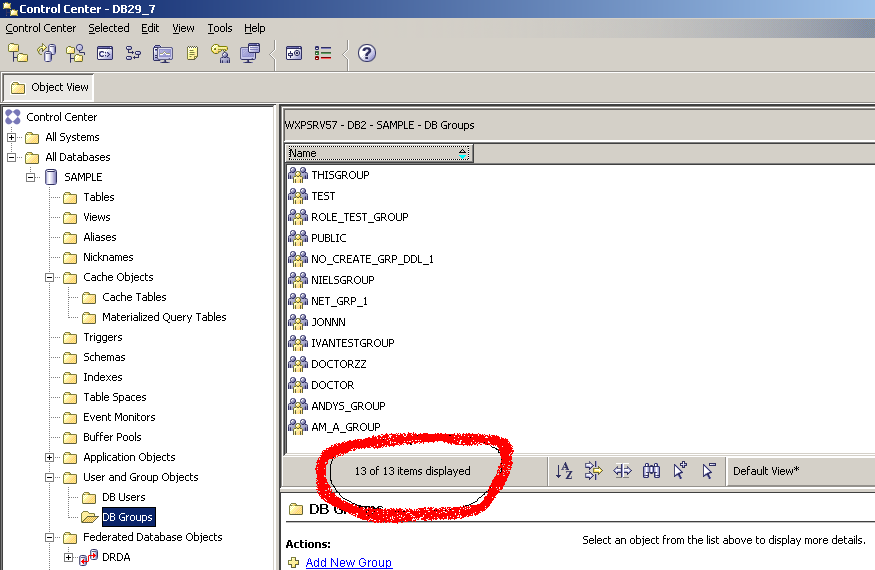The height and width of the screenshot is (570, 875).
Task: Select the AM_A_GROUP row
Action: point(335,427)
